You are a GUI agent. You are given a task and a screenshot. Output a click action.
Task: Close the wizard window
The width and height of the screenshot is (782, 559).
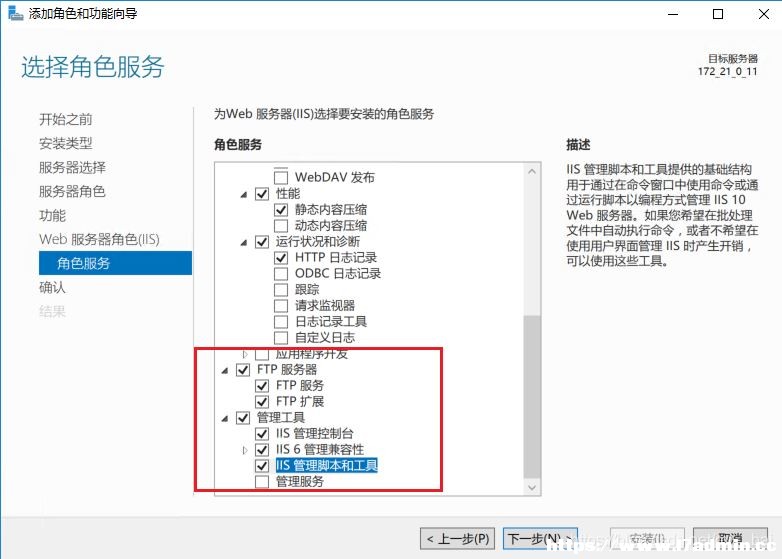[x=764, y=14]
